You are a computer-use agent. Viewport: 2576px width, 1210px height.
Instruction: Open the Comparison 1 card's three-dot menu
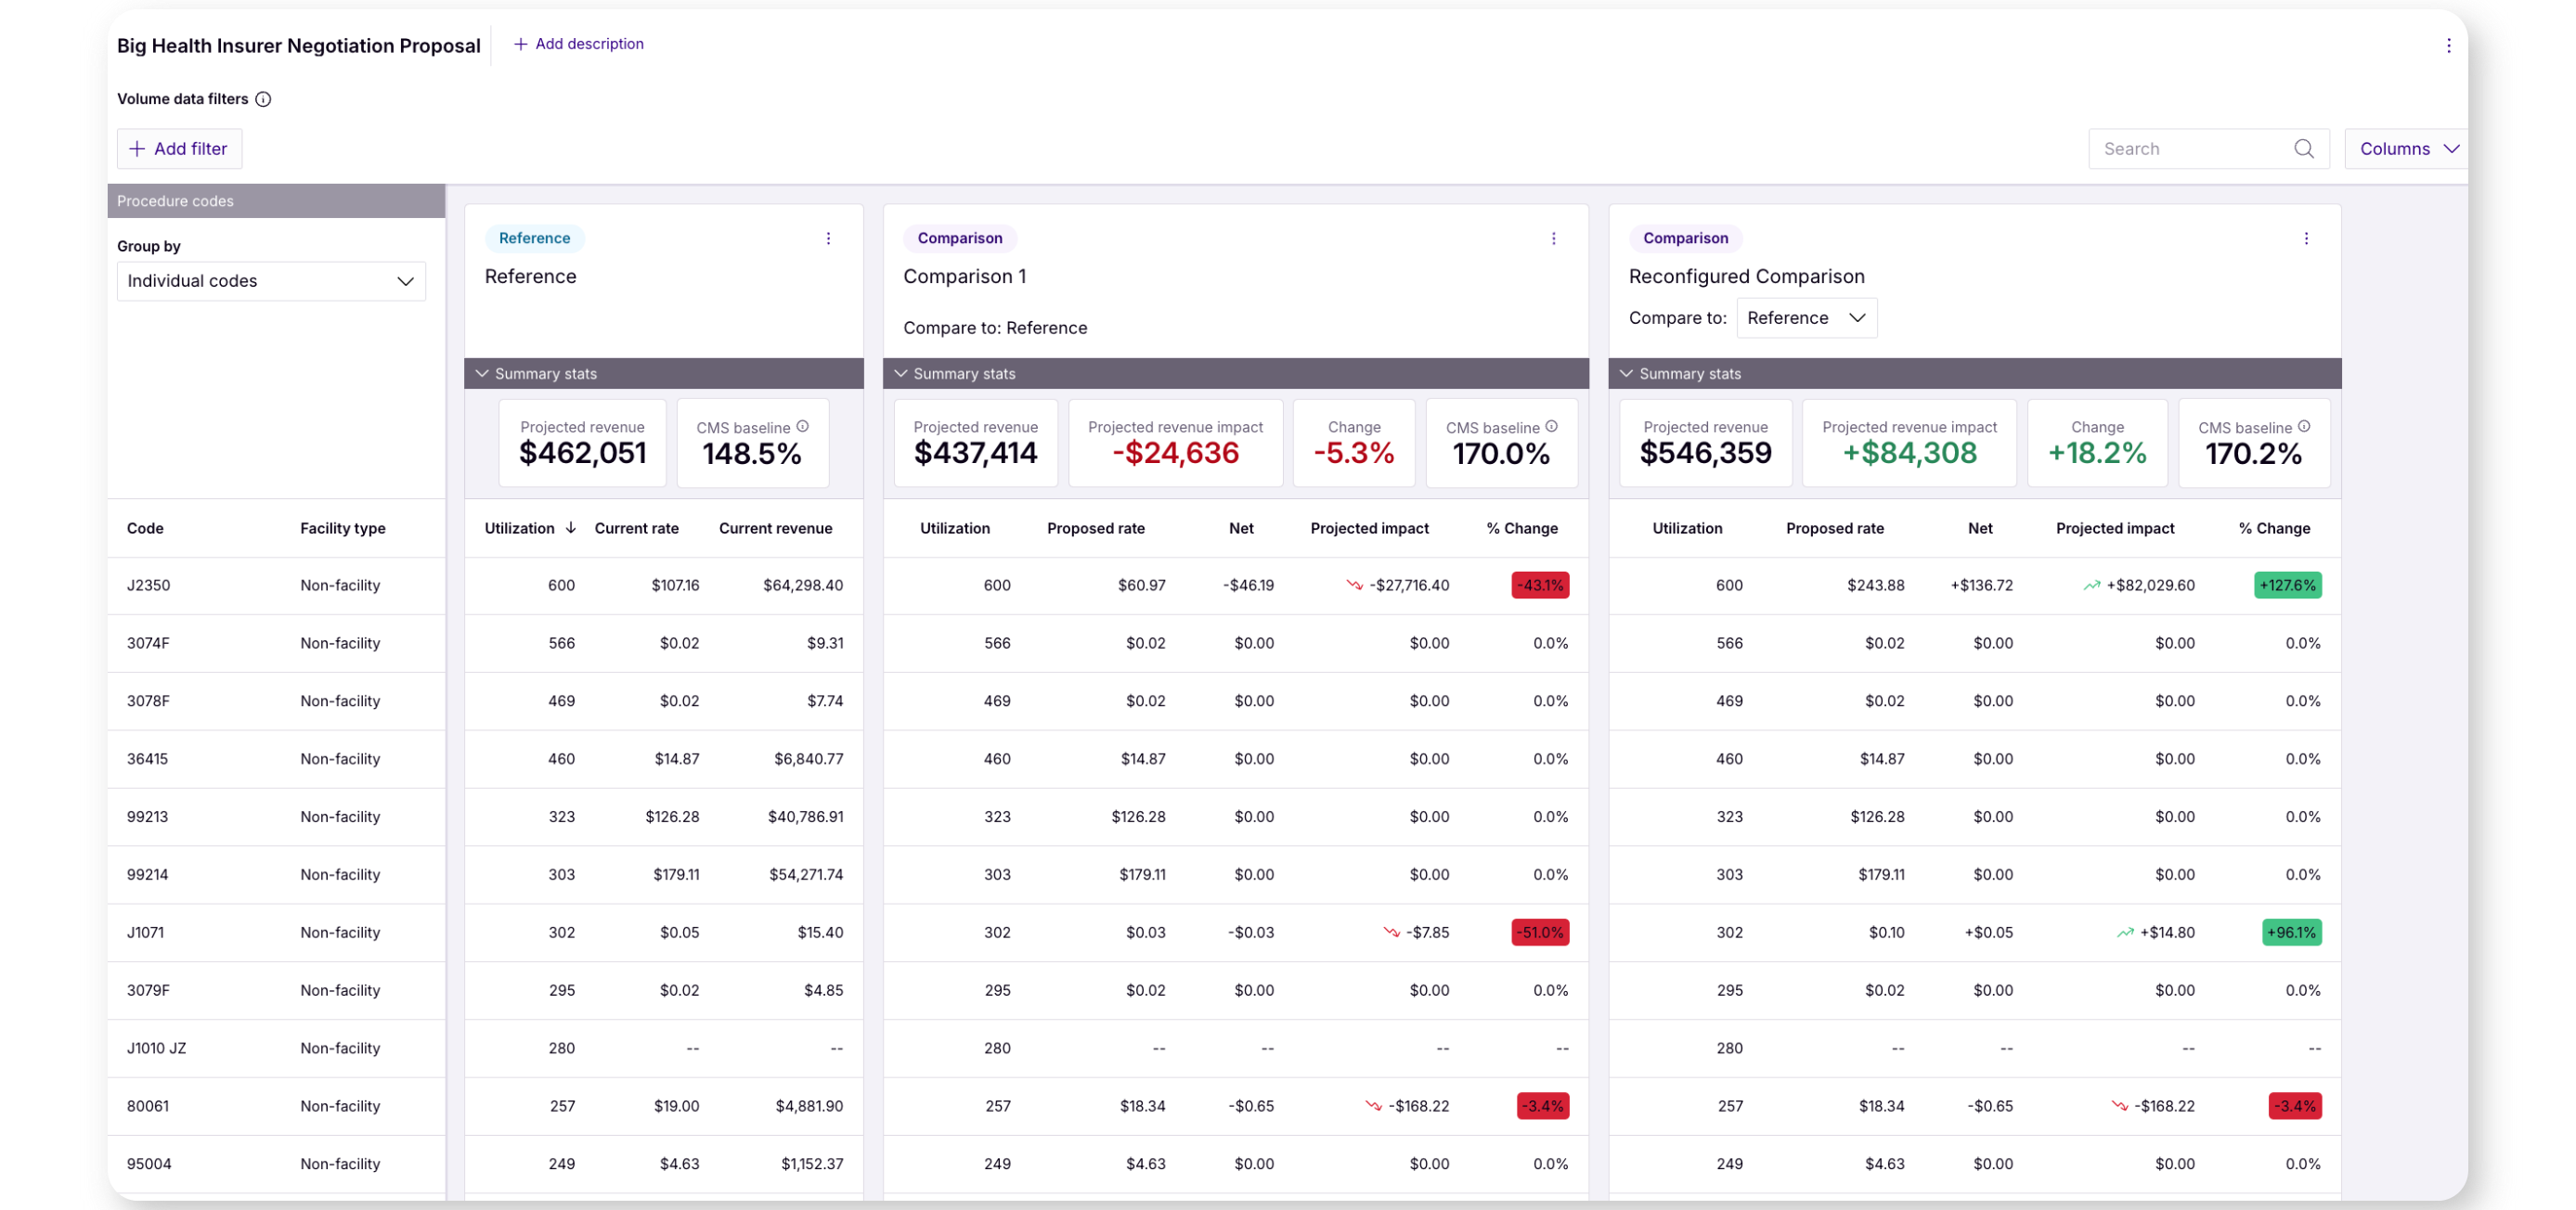1553,238
